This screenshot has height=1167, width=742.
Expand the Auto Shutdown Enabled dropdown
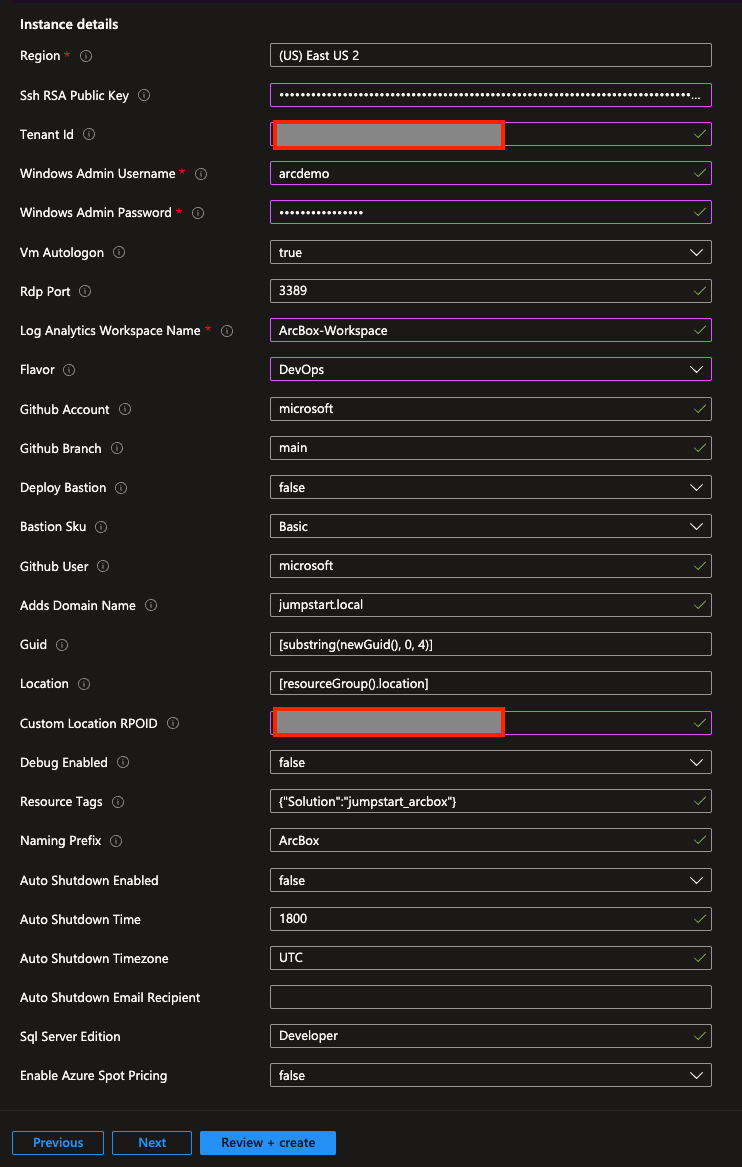point(490,880)
